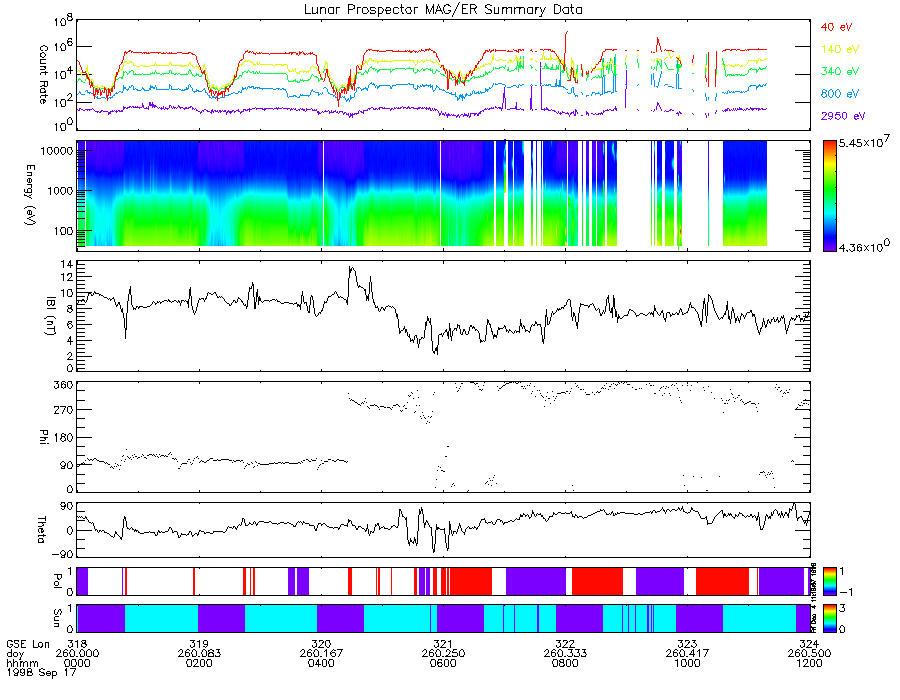Click day-of-year tick '260.250'
Screen dimensions: 900x700
tap(443, 654)
